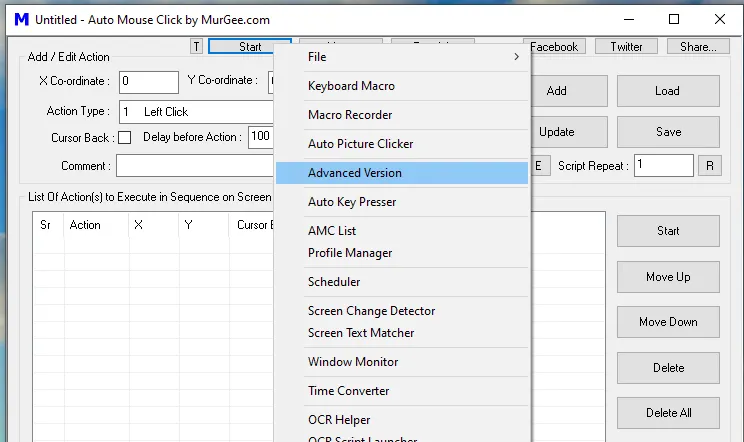
Task: Click the Twitter button
Action: tap(626, 46)
